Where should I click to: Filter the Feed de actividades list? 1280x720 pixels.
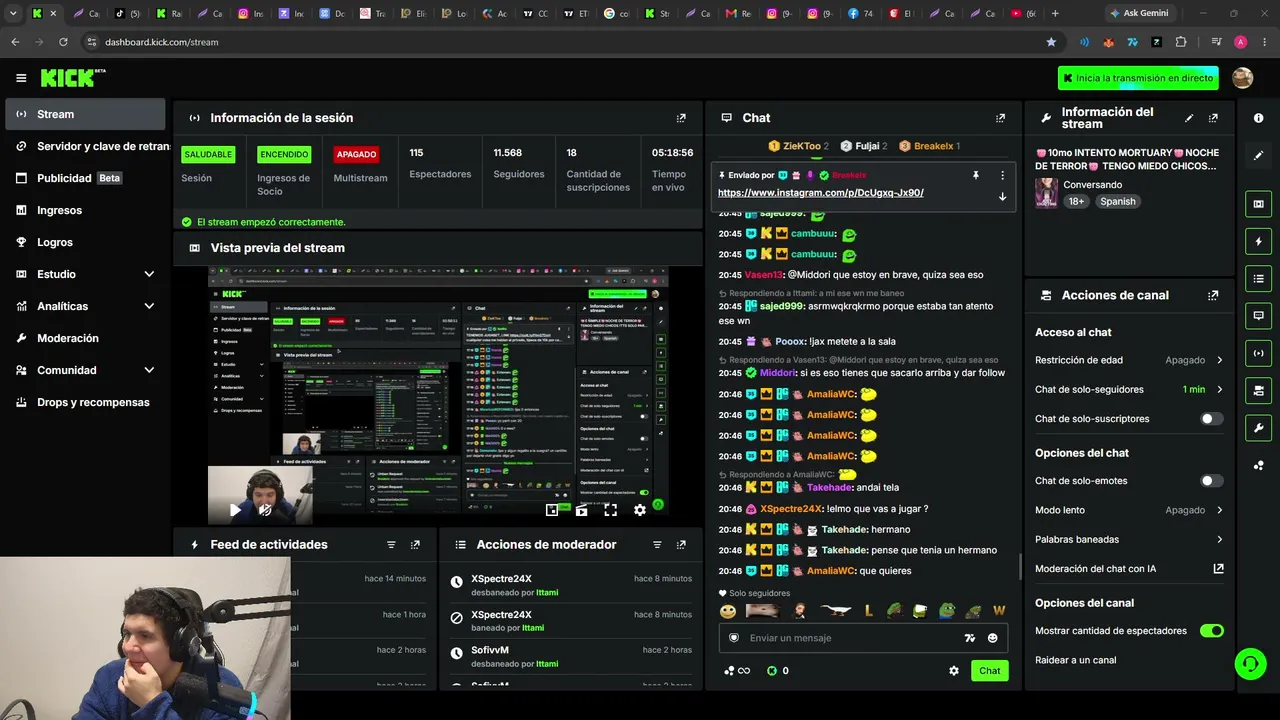(391, 545)
